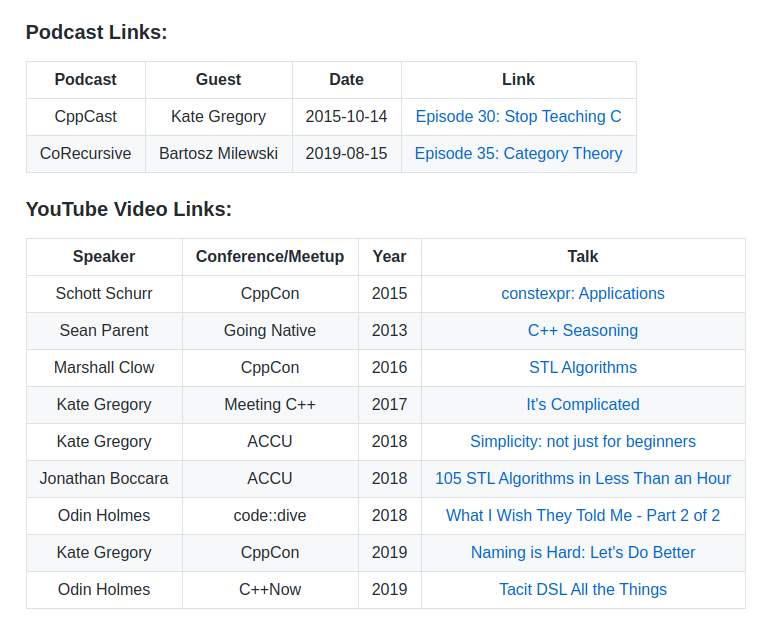Screen dimensions: 776x629
Task: Click the Meeting C++ conference cell
Action: 270,405
